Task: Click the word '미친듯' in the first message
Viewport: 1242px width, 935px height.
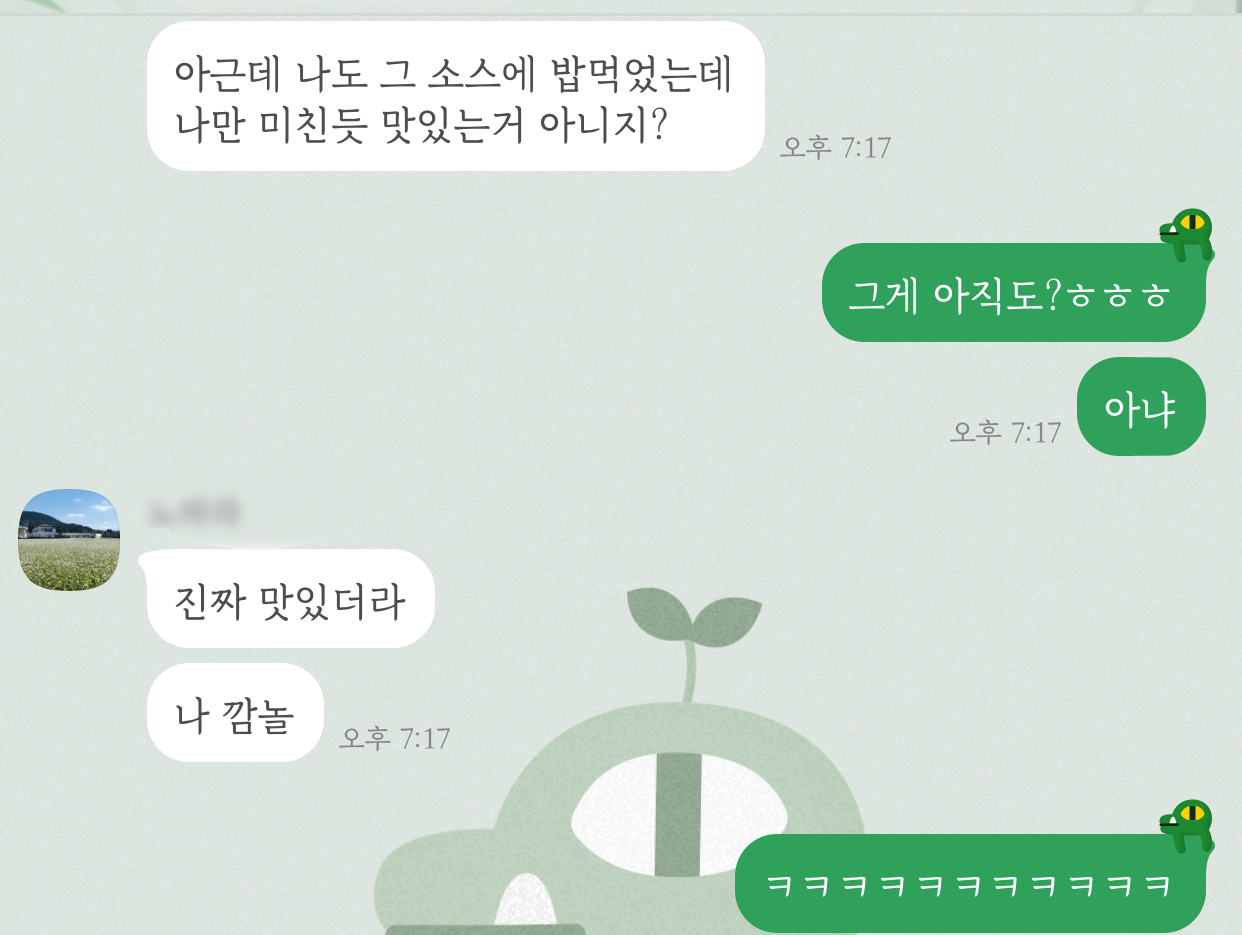Action: (x=321, y=125)
